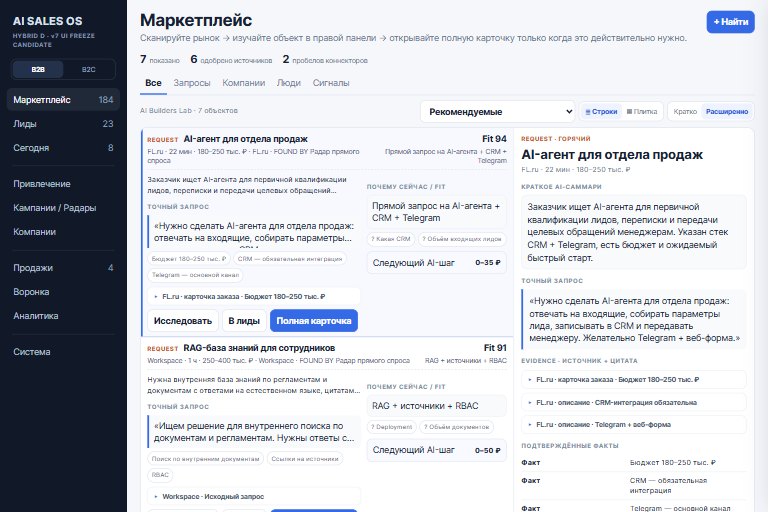Viewport: 768px width, 512px height.
Task: Click ? Объём входящих лидов chip
Action: coord(462,239)
